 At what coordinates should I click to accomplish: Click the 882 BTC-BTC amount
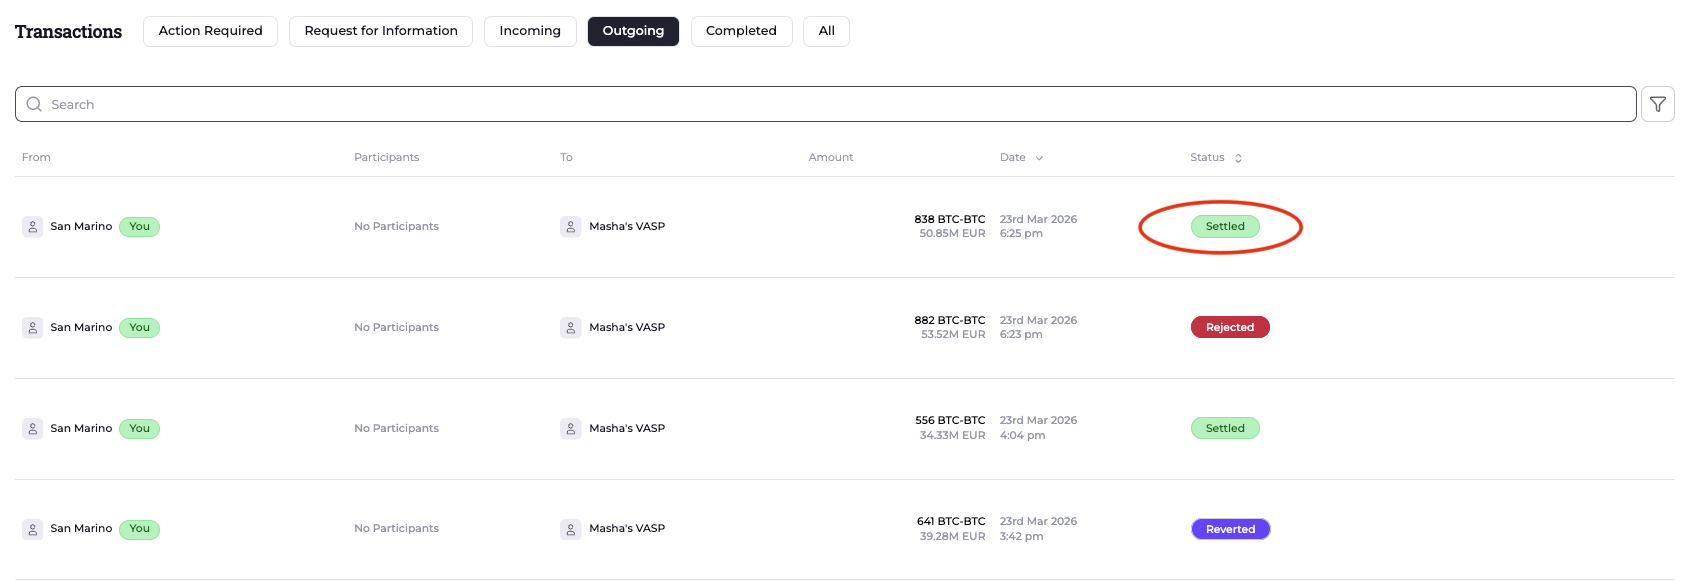[950, 320]
